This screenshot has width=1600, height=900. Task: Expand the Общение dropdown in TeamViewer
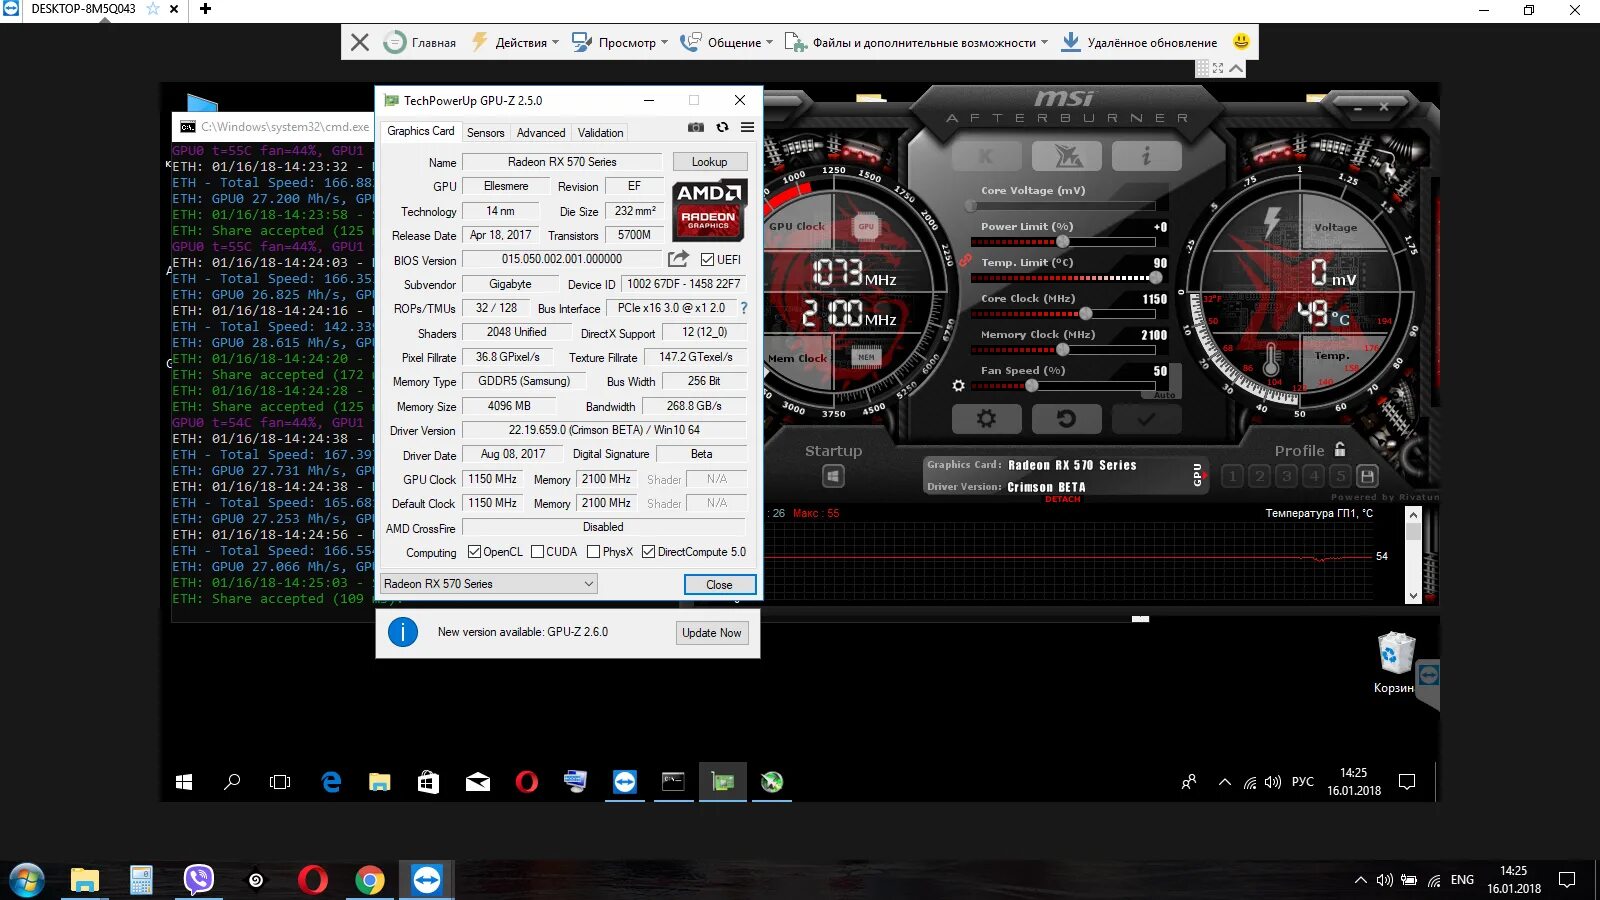(x=727, y=42)
